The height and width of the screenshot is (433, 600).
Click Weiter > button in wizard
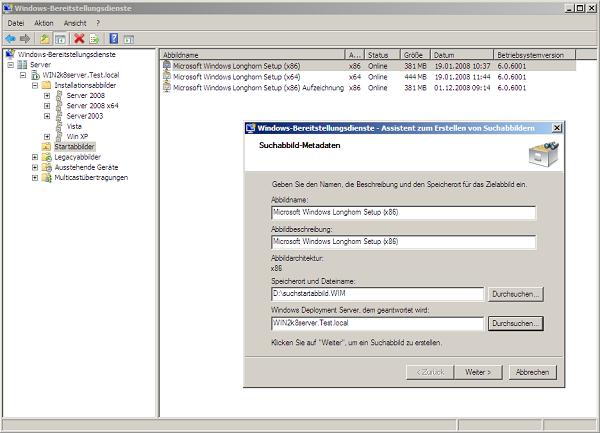478,372
